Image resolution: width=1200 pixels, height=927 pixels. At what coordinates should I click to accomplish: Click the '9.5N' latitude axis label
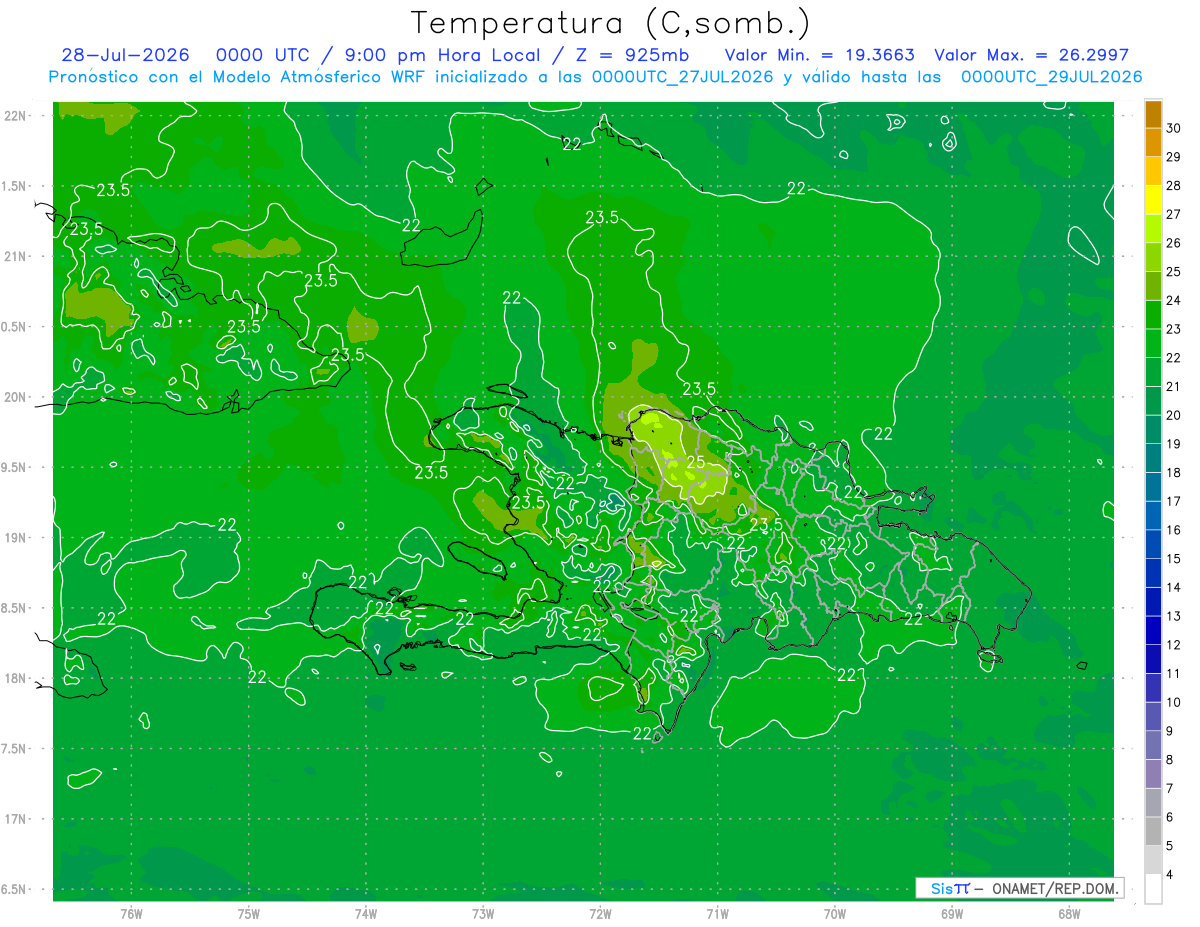pos(15,467)
